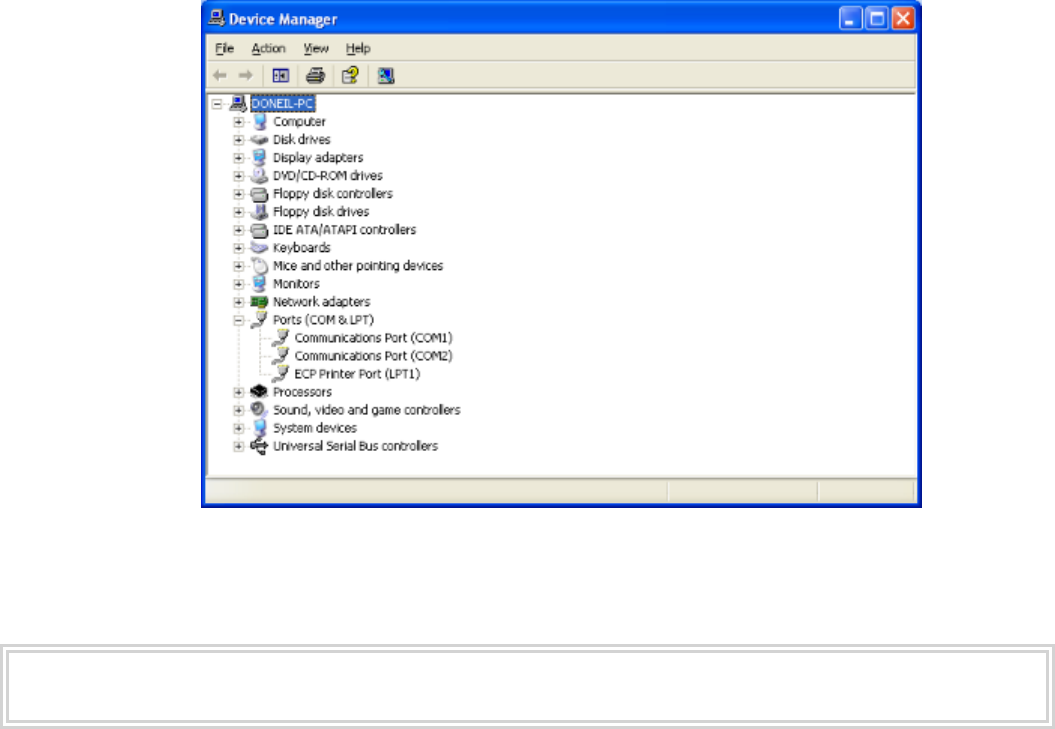Click the DVD/CD-ROM drives icon

(x=259, y=176)
